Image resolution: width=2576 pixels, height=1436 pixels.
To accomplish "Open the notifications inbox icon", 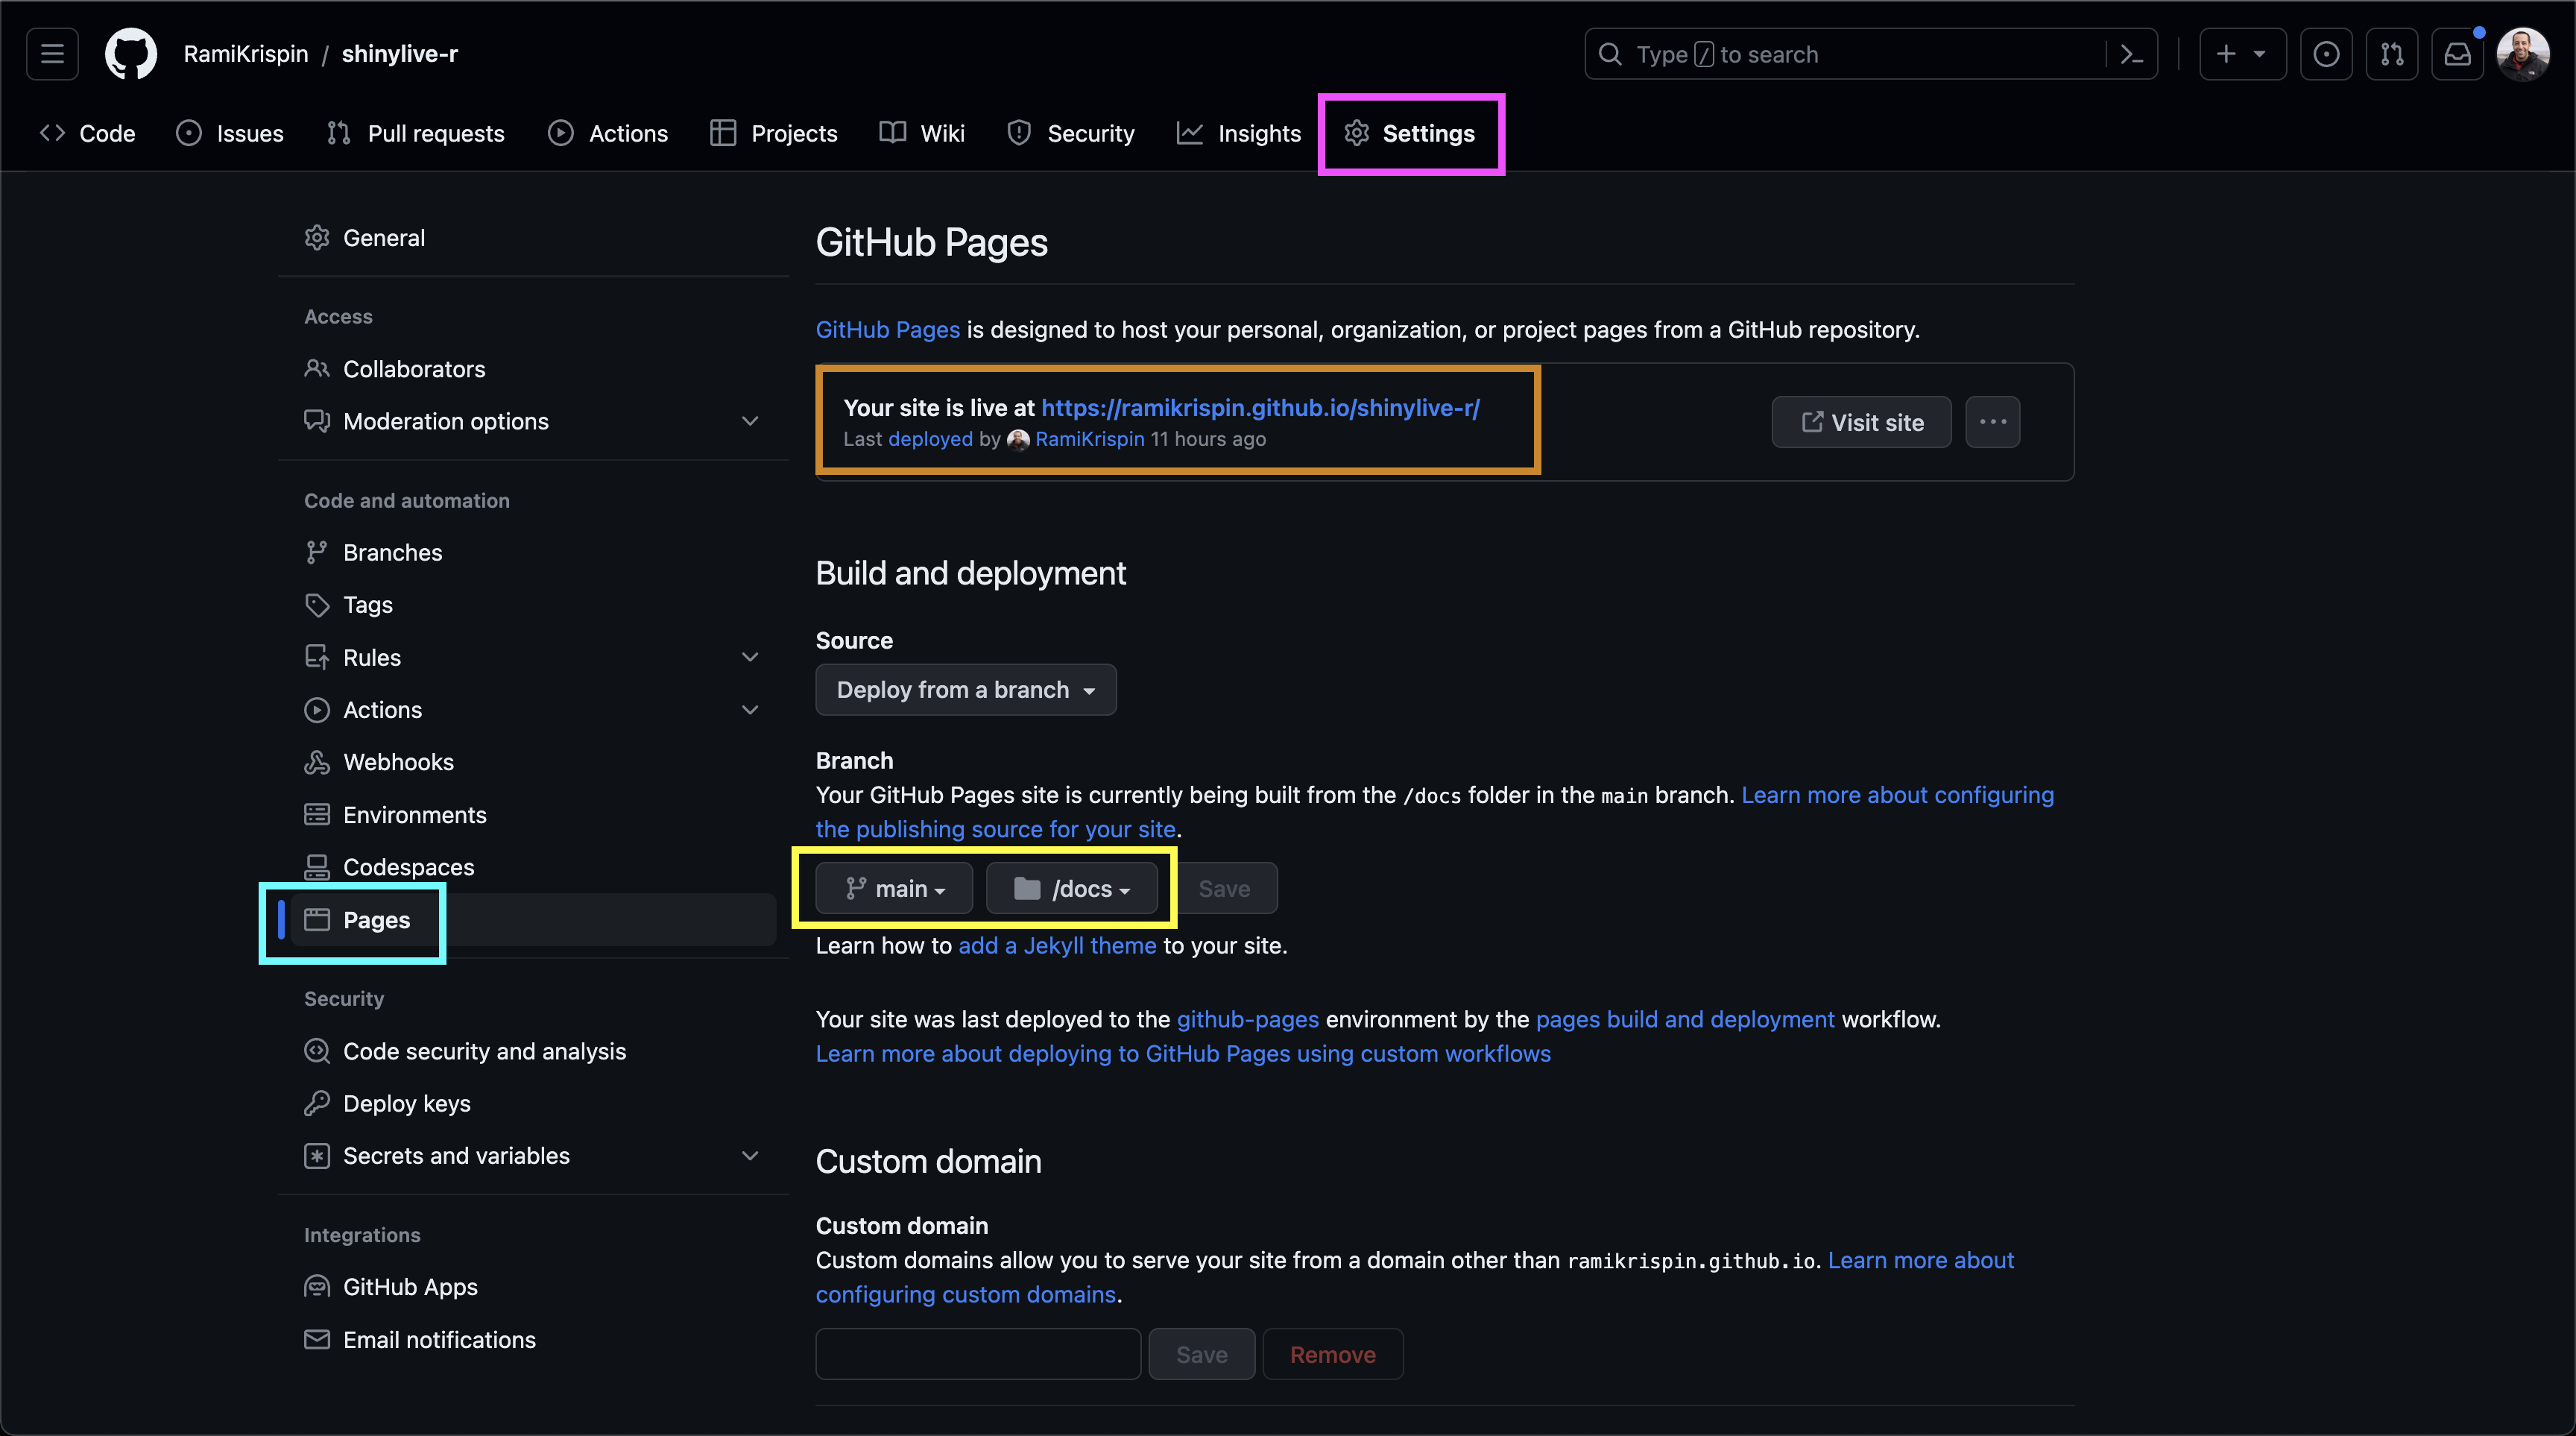I will click(2457, 54).
